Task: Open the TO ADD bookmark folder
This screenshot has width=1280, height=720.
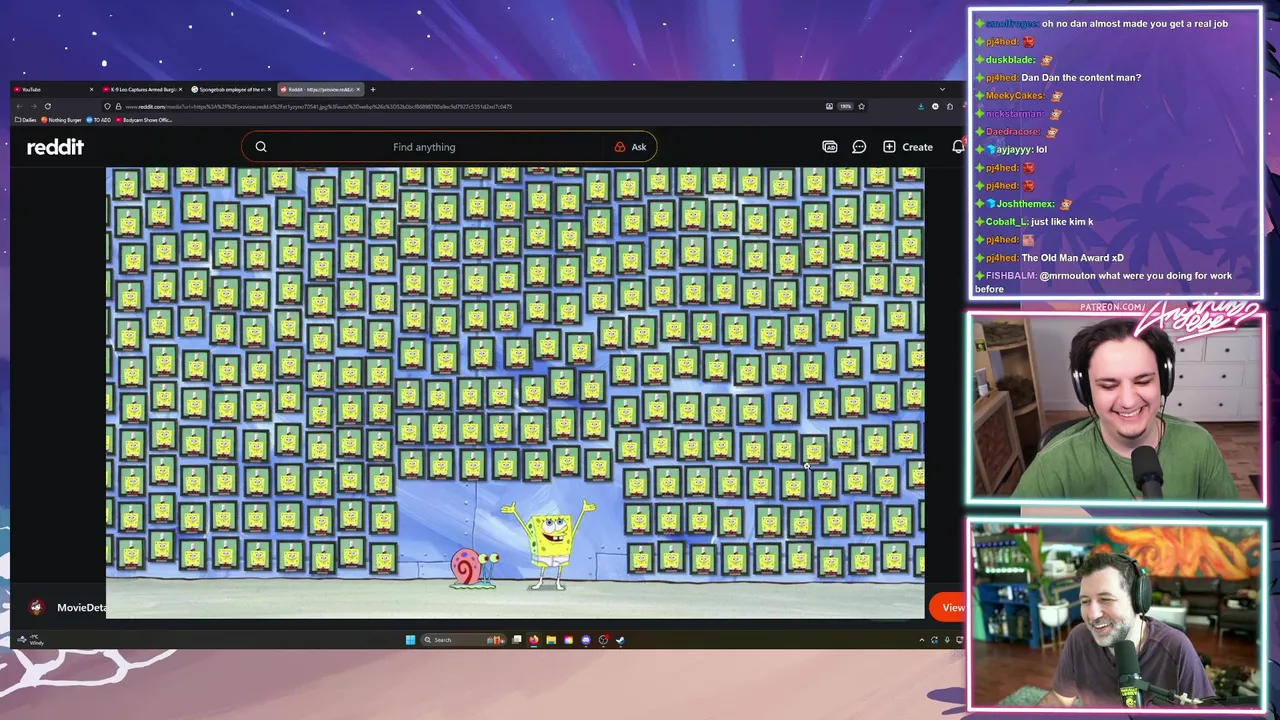Action: pyautogui.click(x=99, y=120)
